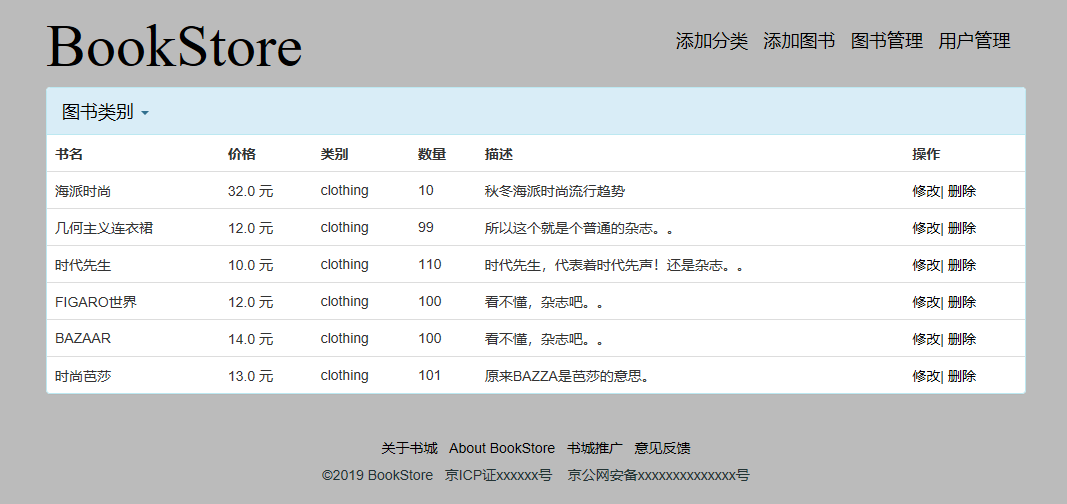Viewport: 1067px width, 504px height.
Task: Open the 添加分类 menu item
Action: pos(712,41)
